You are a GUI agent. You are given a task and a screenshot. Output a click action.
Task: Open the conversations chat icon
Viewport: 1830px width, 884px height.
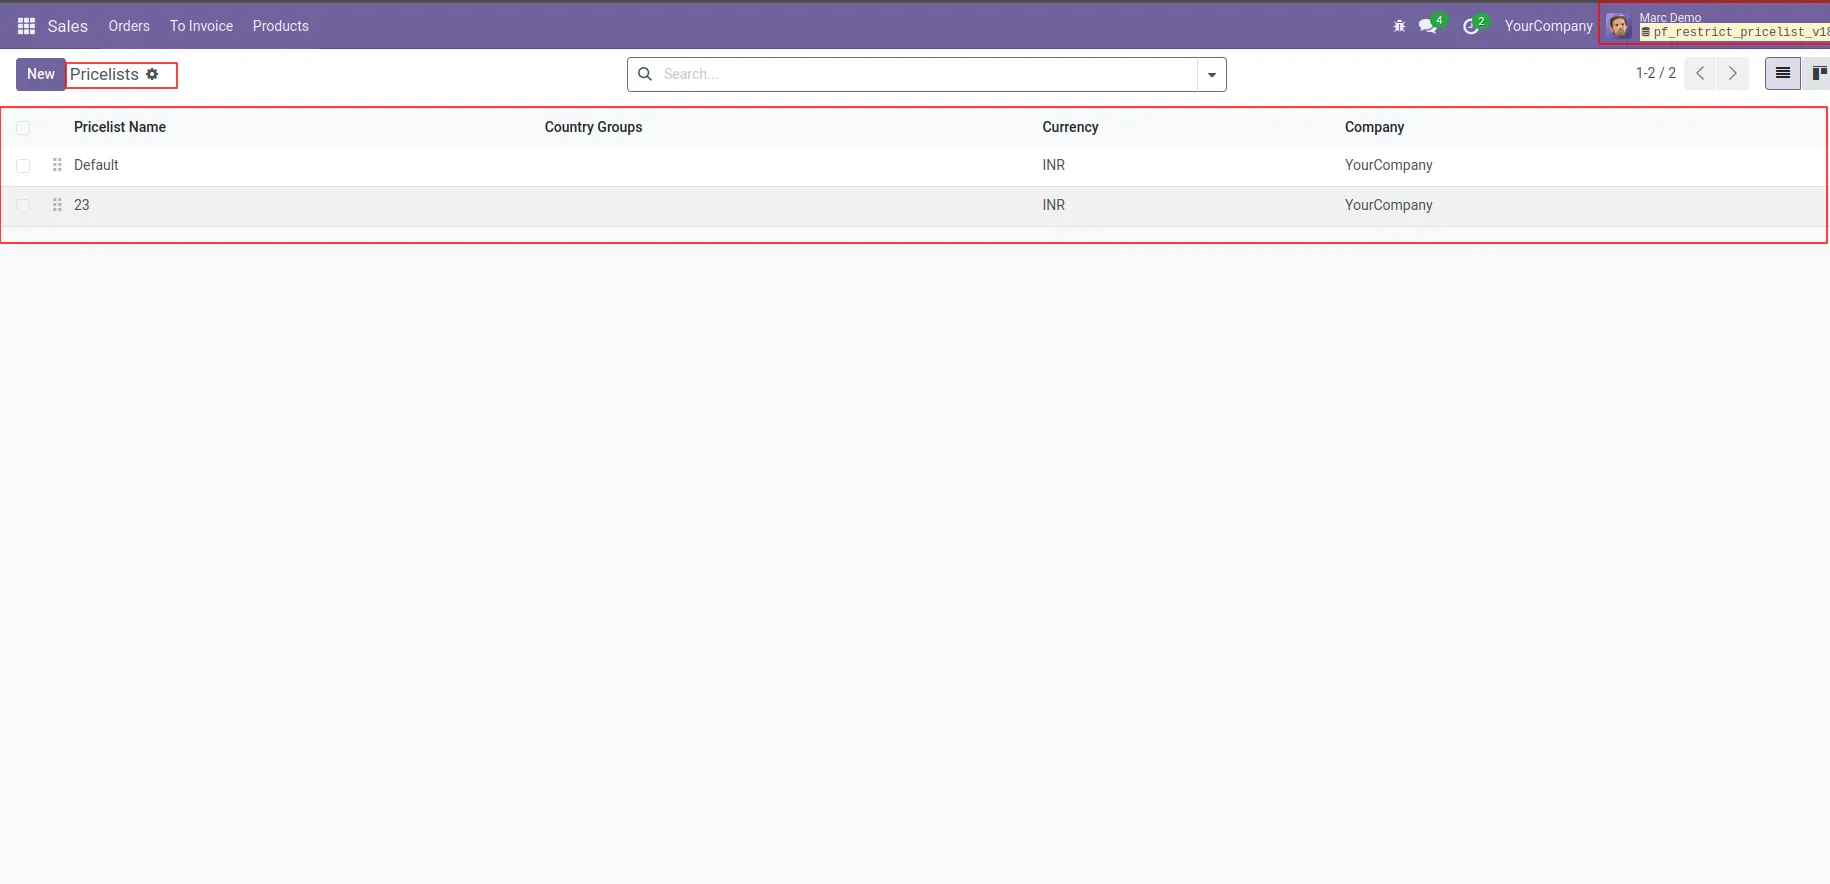click(x=1428, y=26)
